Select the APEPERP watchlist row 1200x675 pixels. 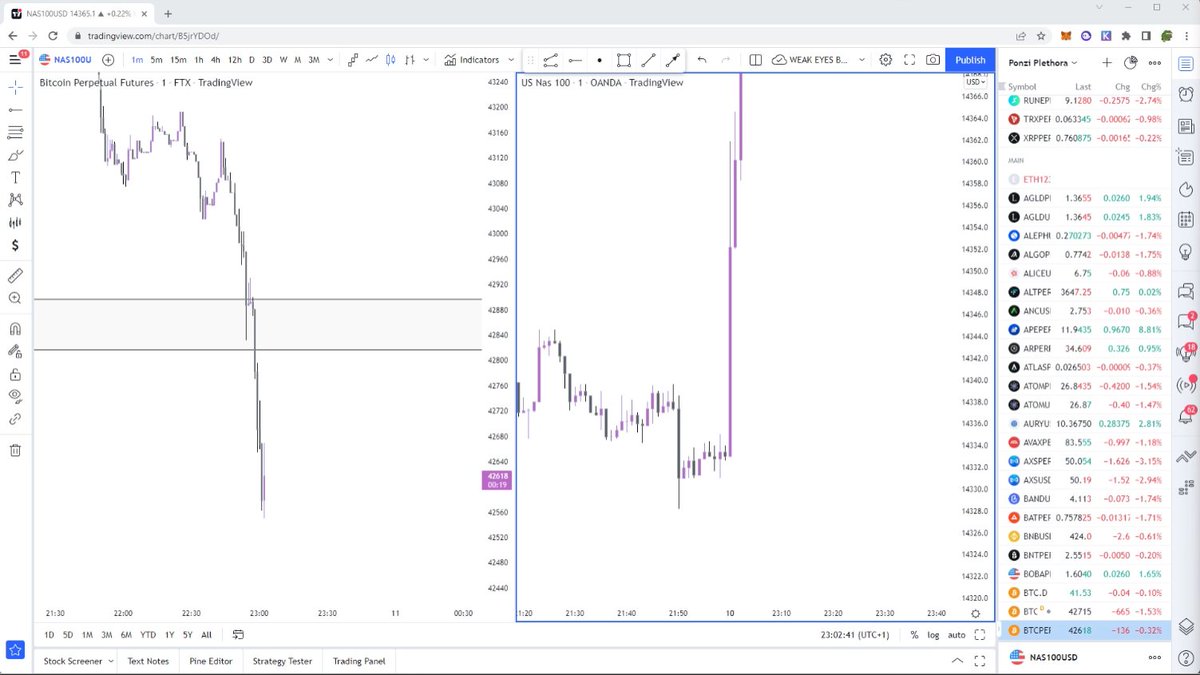click(1084, 329)
